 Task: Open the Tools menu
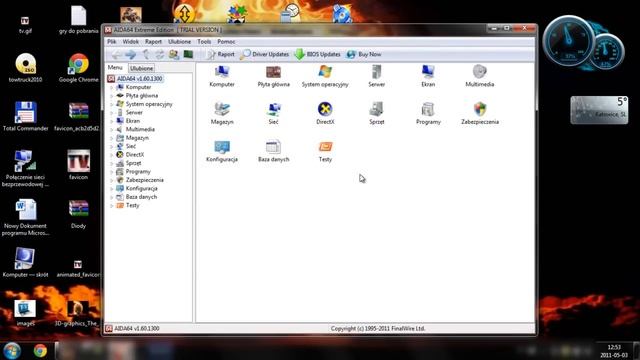[204, 42]
